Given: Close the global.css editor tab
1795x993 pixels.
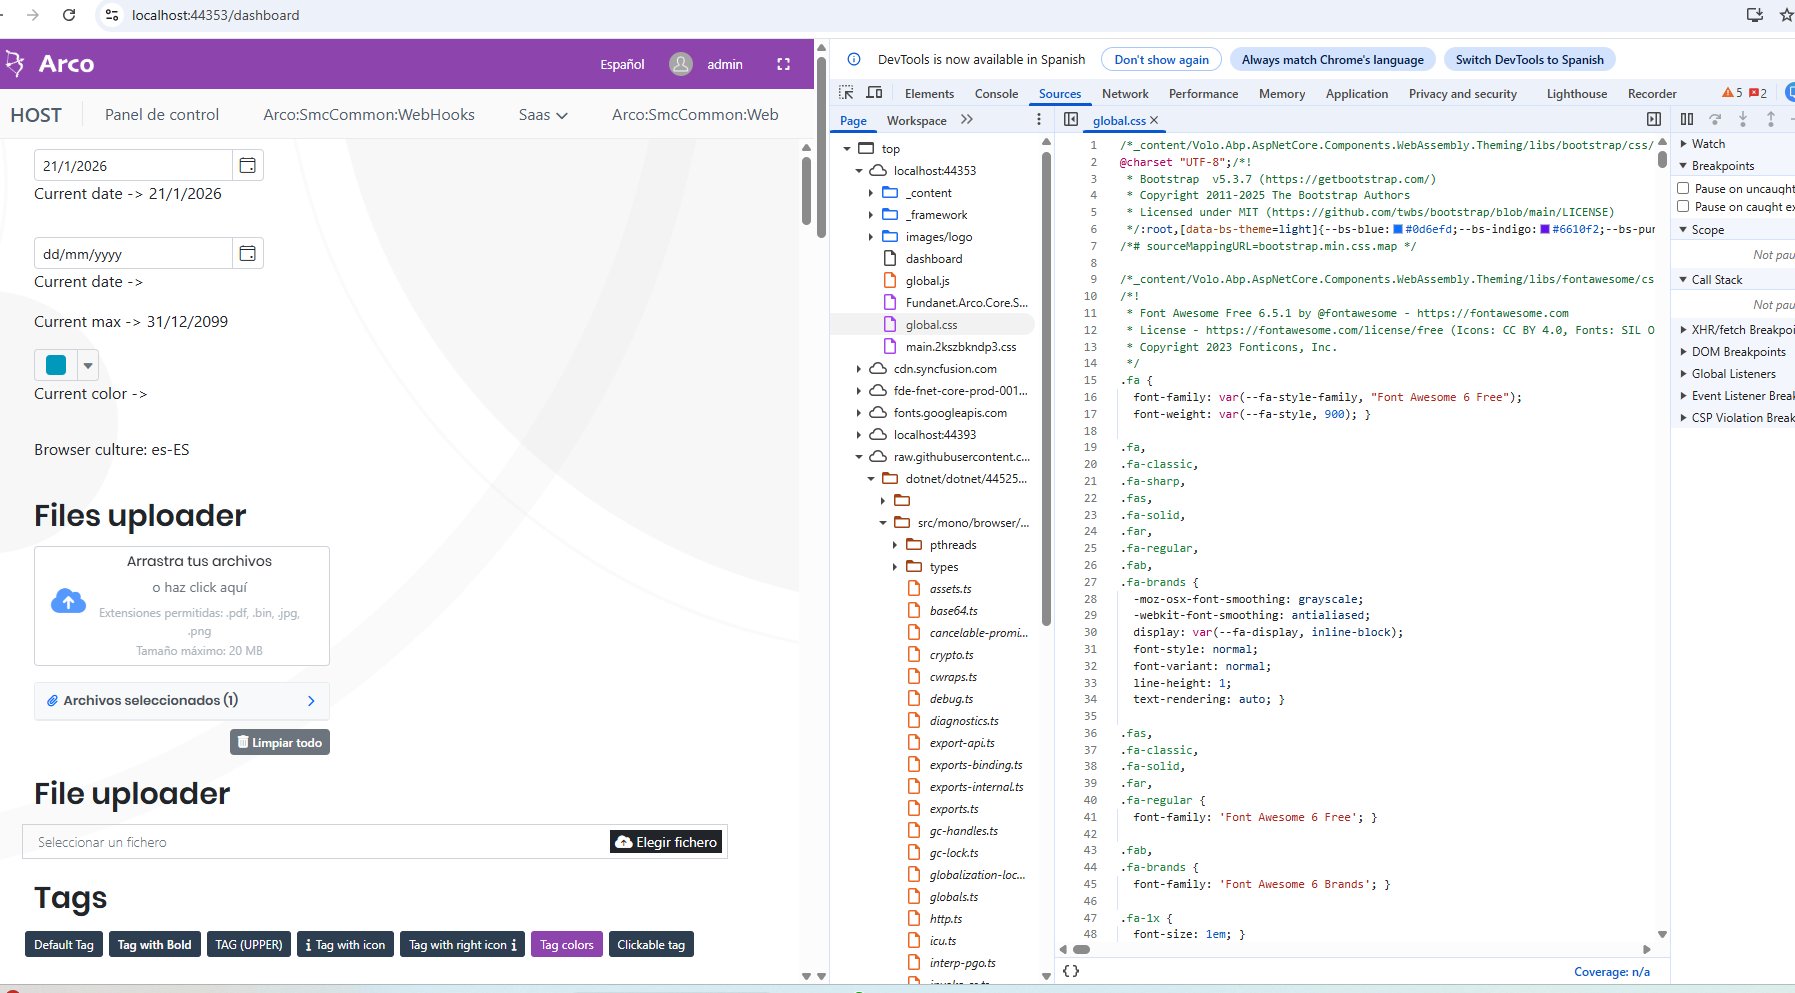Looking at the screenshot, I should [x=1154, y=120].
